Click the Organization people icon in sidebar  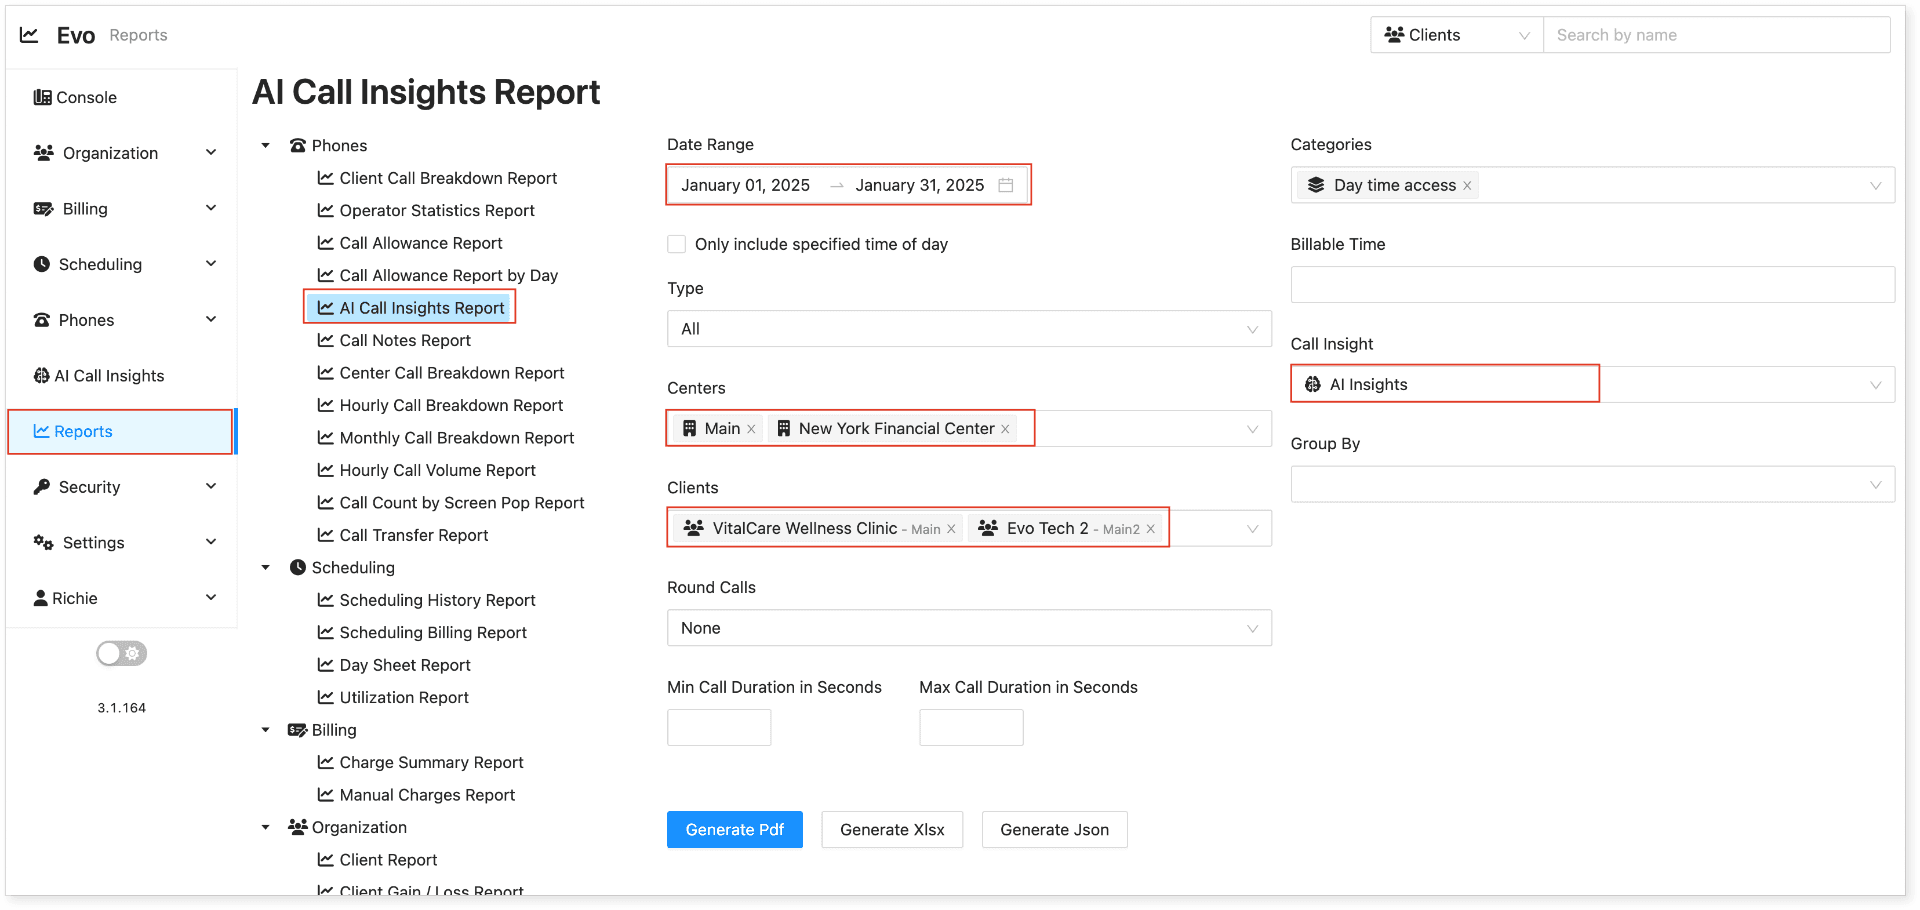click(x=44, y=153)
